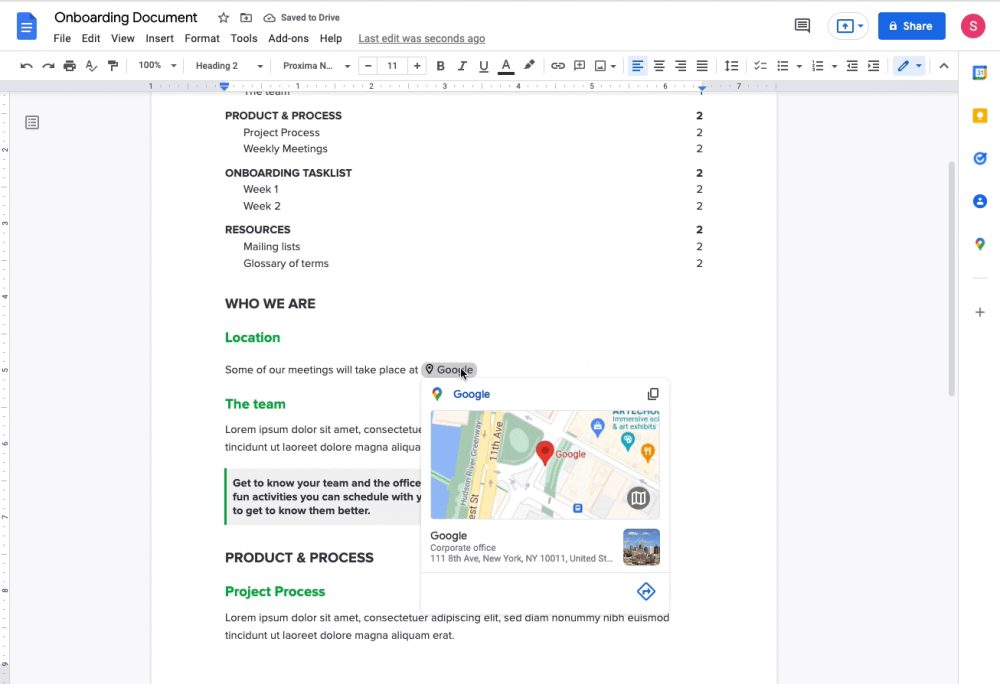The height and width of the screenshot is (684, 1000).
Task: Toggle bold text formatting
Action: (x=440, y=64)
